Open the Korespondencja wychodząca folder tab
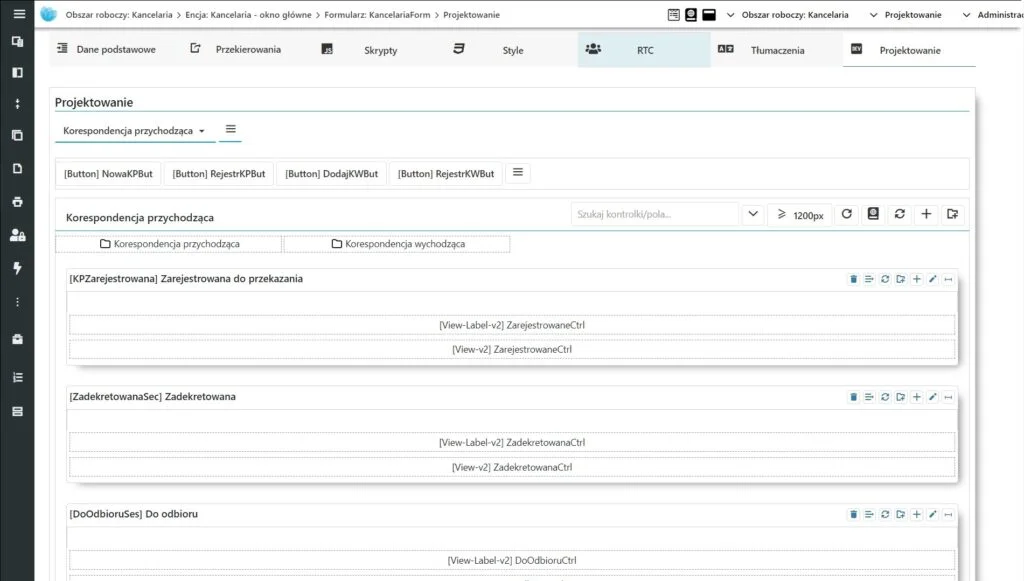The width and height of the screenshot is (1024, 581). click(396, 243)
